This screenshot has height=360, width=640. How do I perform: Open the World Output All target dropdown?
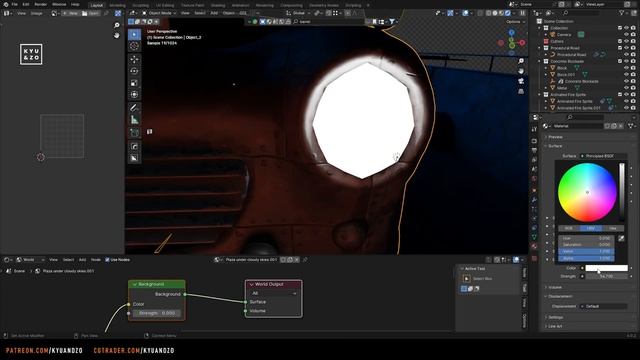pyautogui.click(x=273, y=293)
